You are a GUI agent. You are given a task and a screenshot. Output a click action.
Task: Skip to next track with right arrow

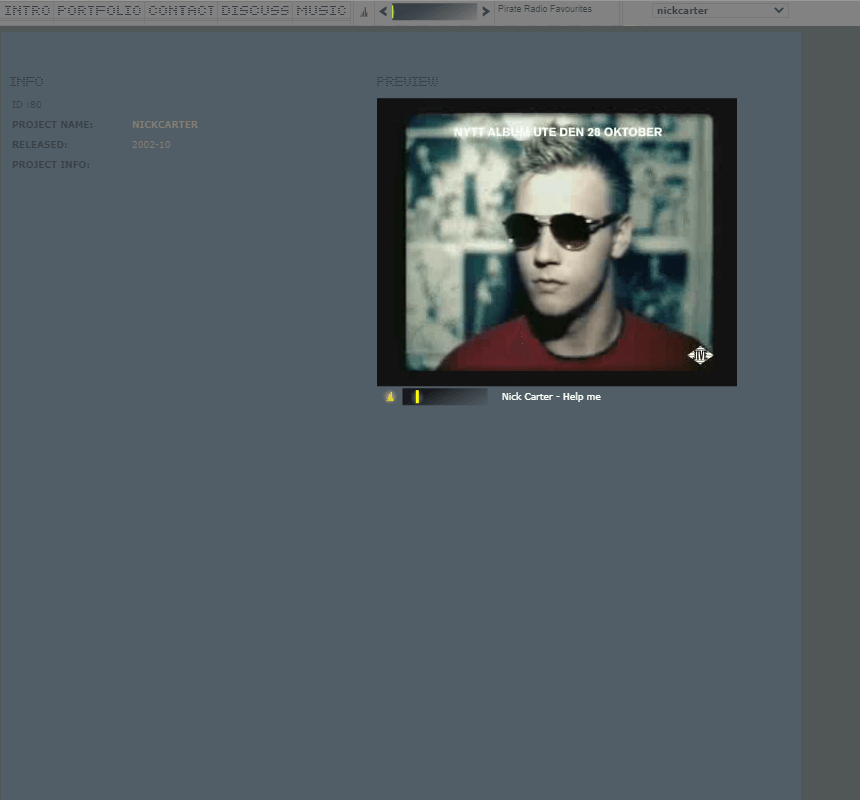[485, 11]
